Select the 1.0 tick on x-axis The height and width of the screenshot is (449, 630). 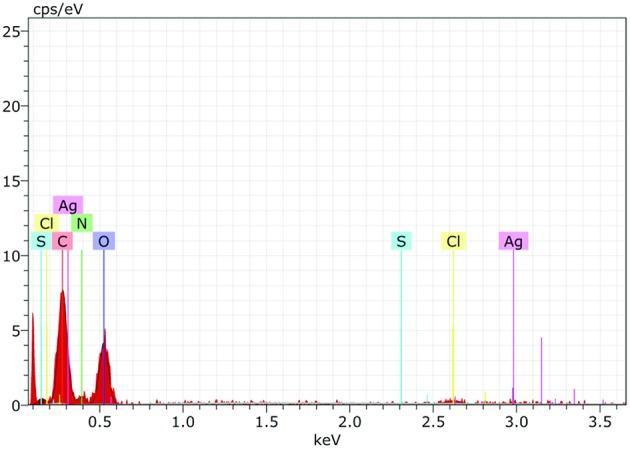point(182,422)
